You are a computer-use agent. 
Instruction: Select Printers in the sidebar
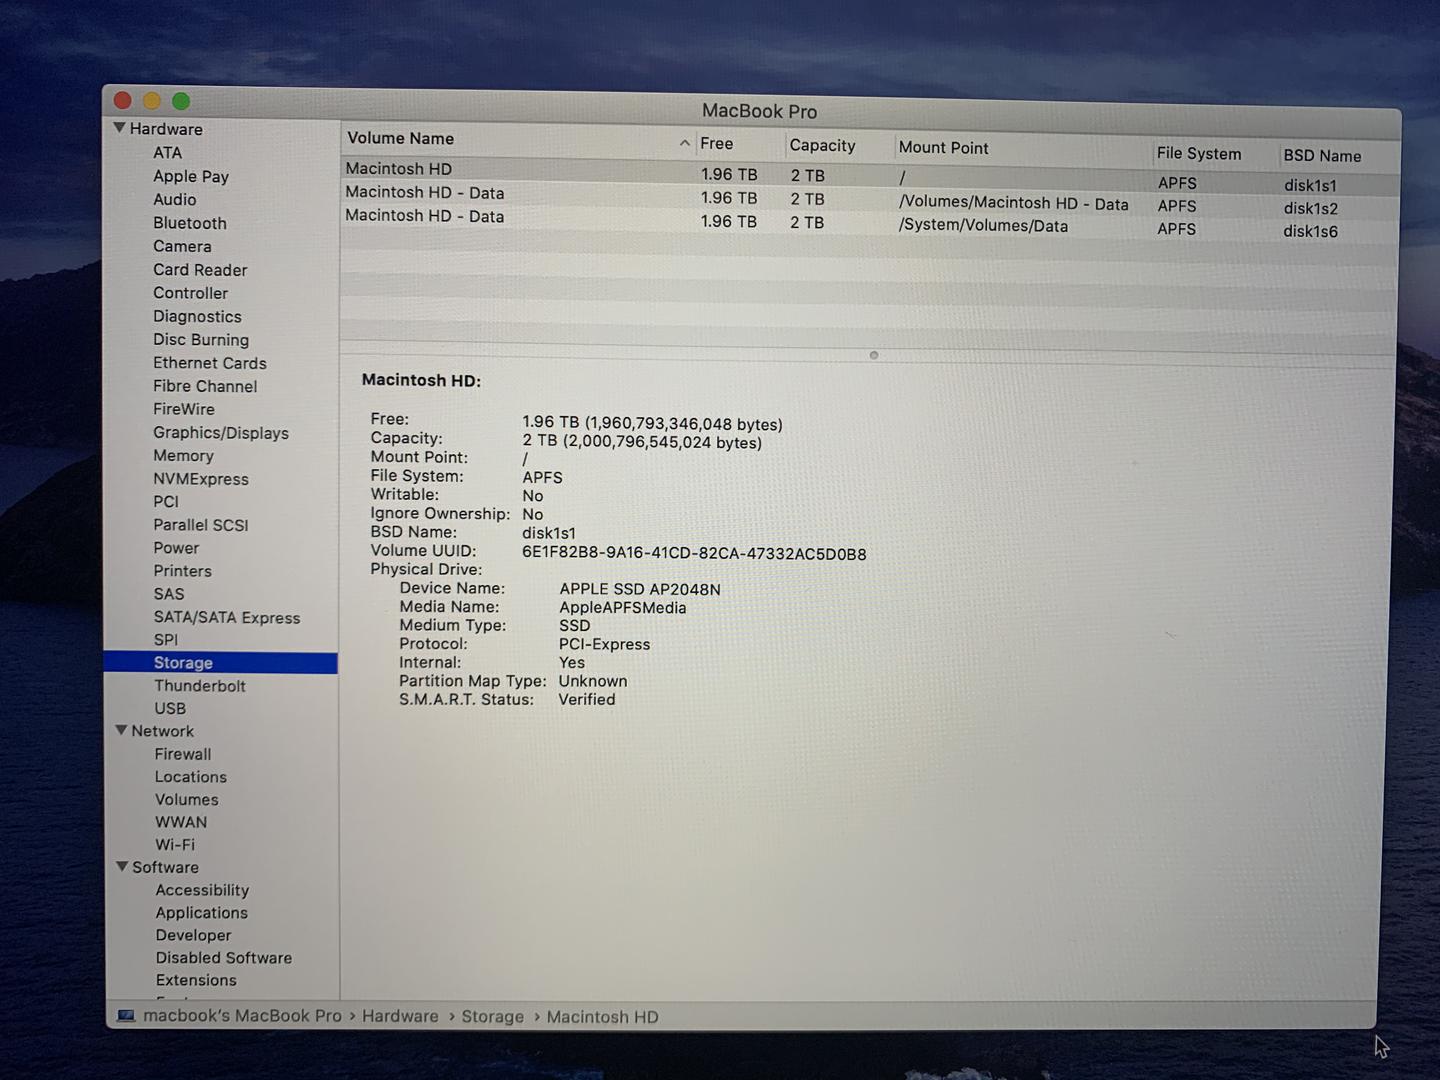[x=182, y=571]
